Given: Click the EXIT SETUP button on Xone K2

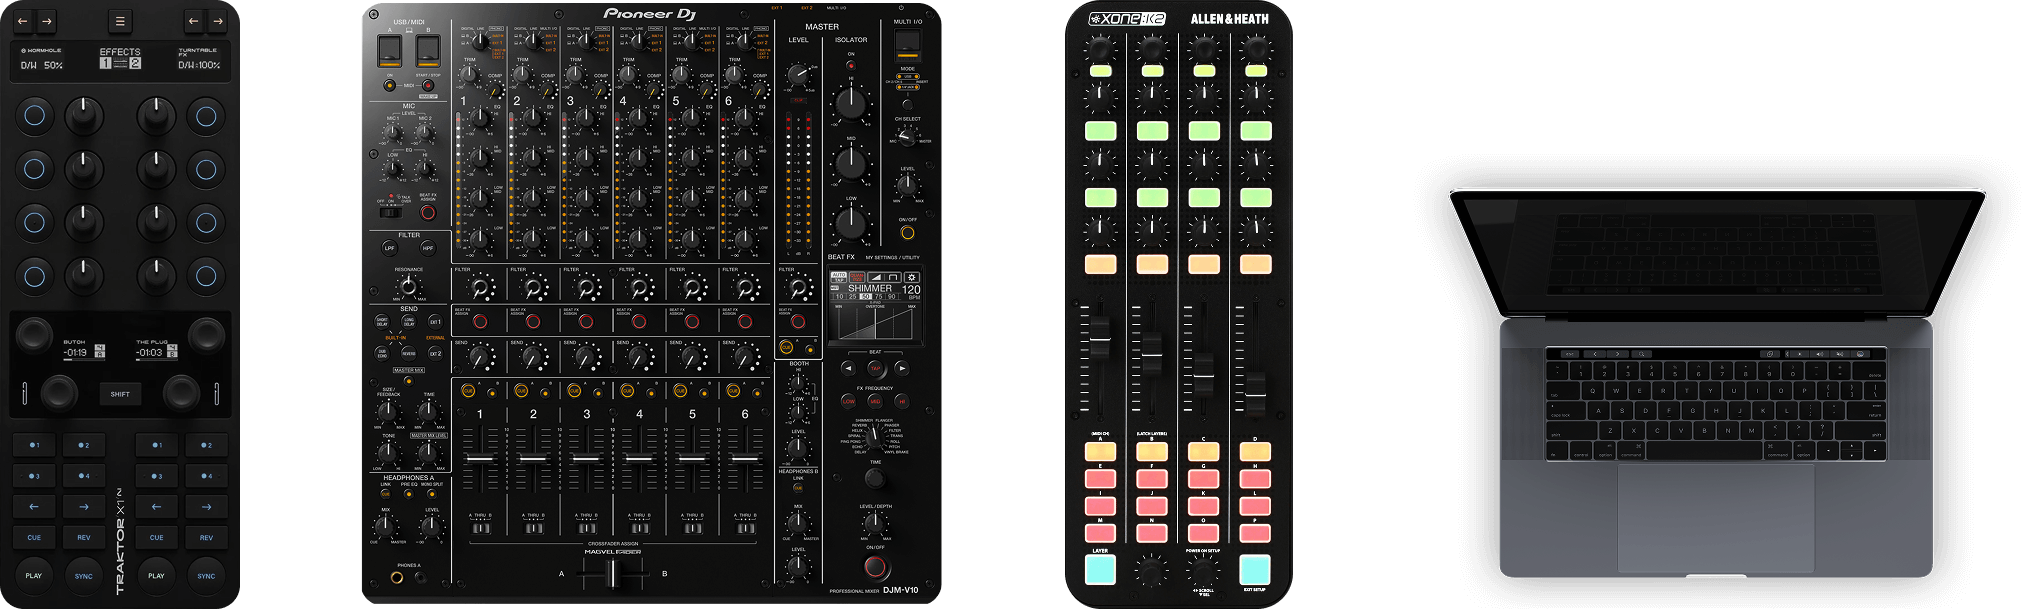Looking at the screenshot, I should tap(1255, 568).
